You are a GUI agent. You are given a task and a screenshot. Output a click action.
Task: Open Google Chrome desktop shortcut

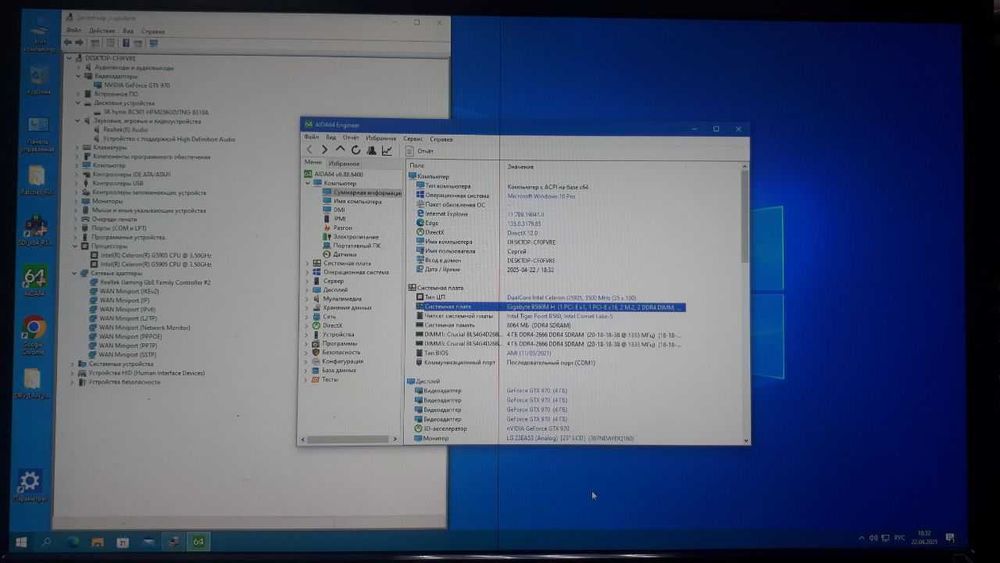click(34, 335)
